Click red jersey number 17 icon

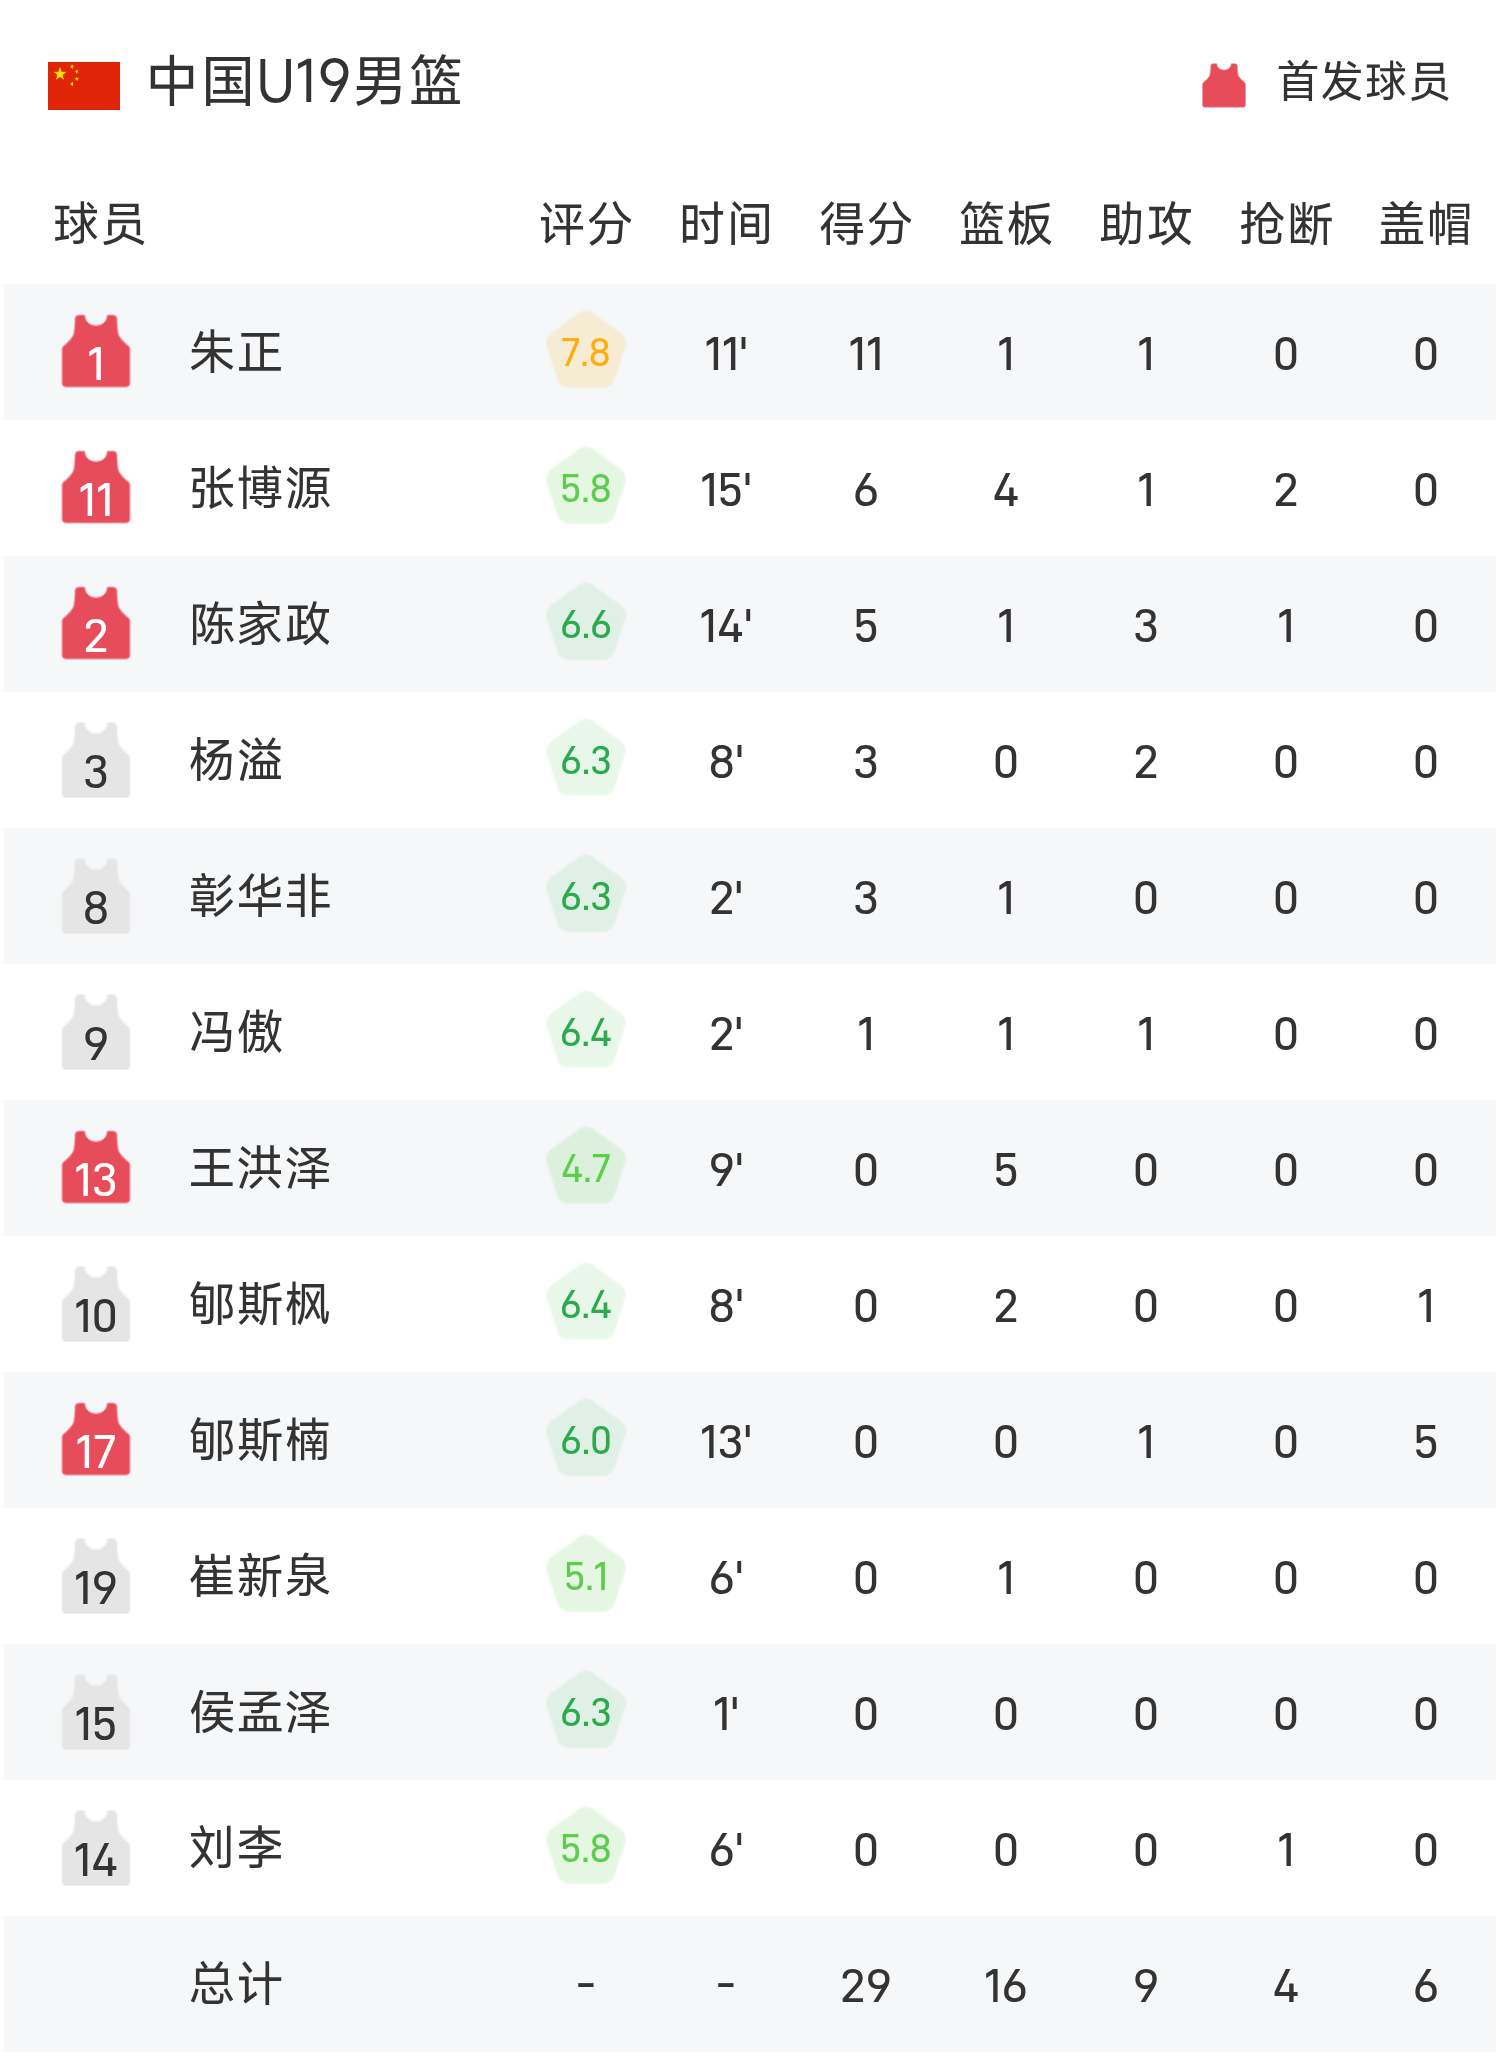(x=96, y=1440)
